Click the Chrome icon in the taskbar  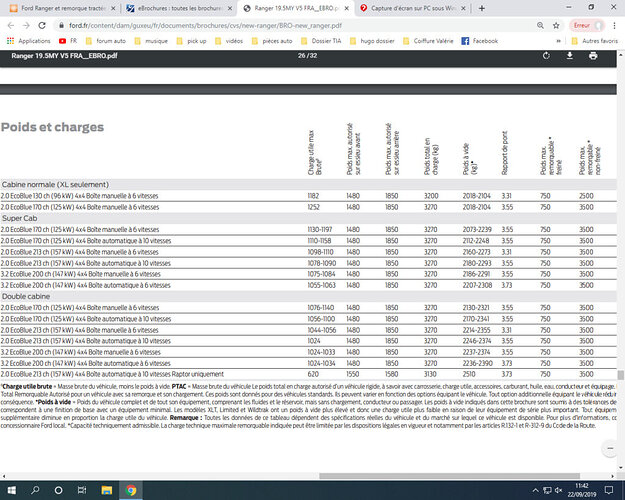click(131, 490)
